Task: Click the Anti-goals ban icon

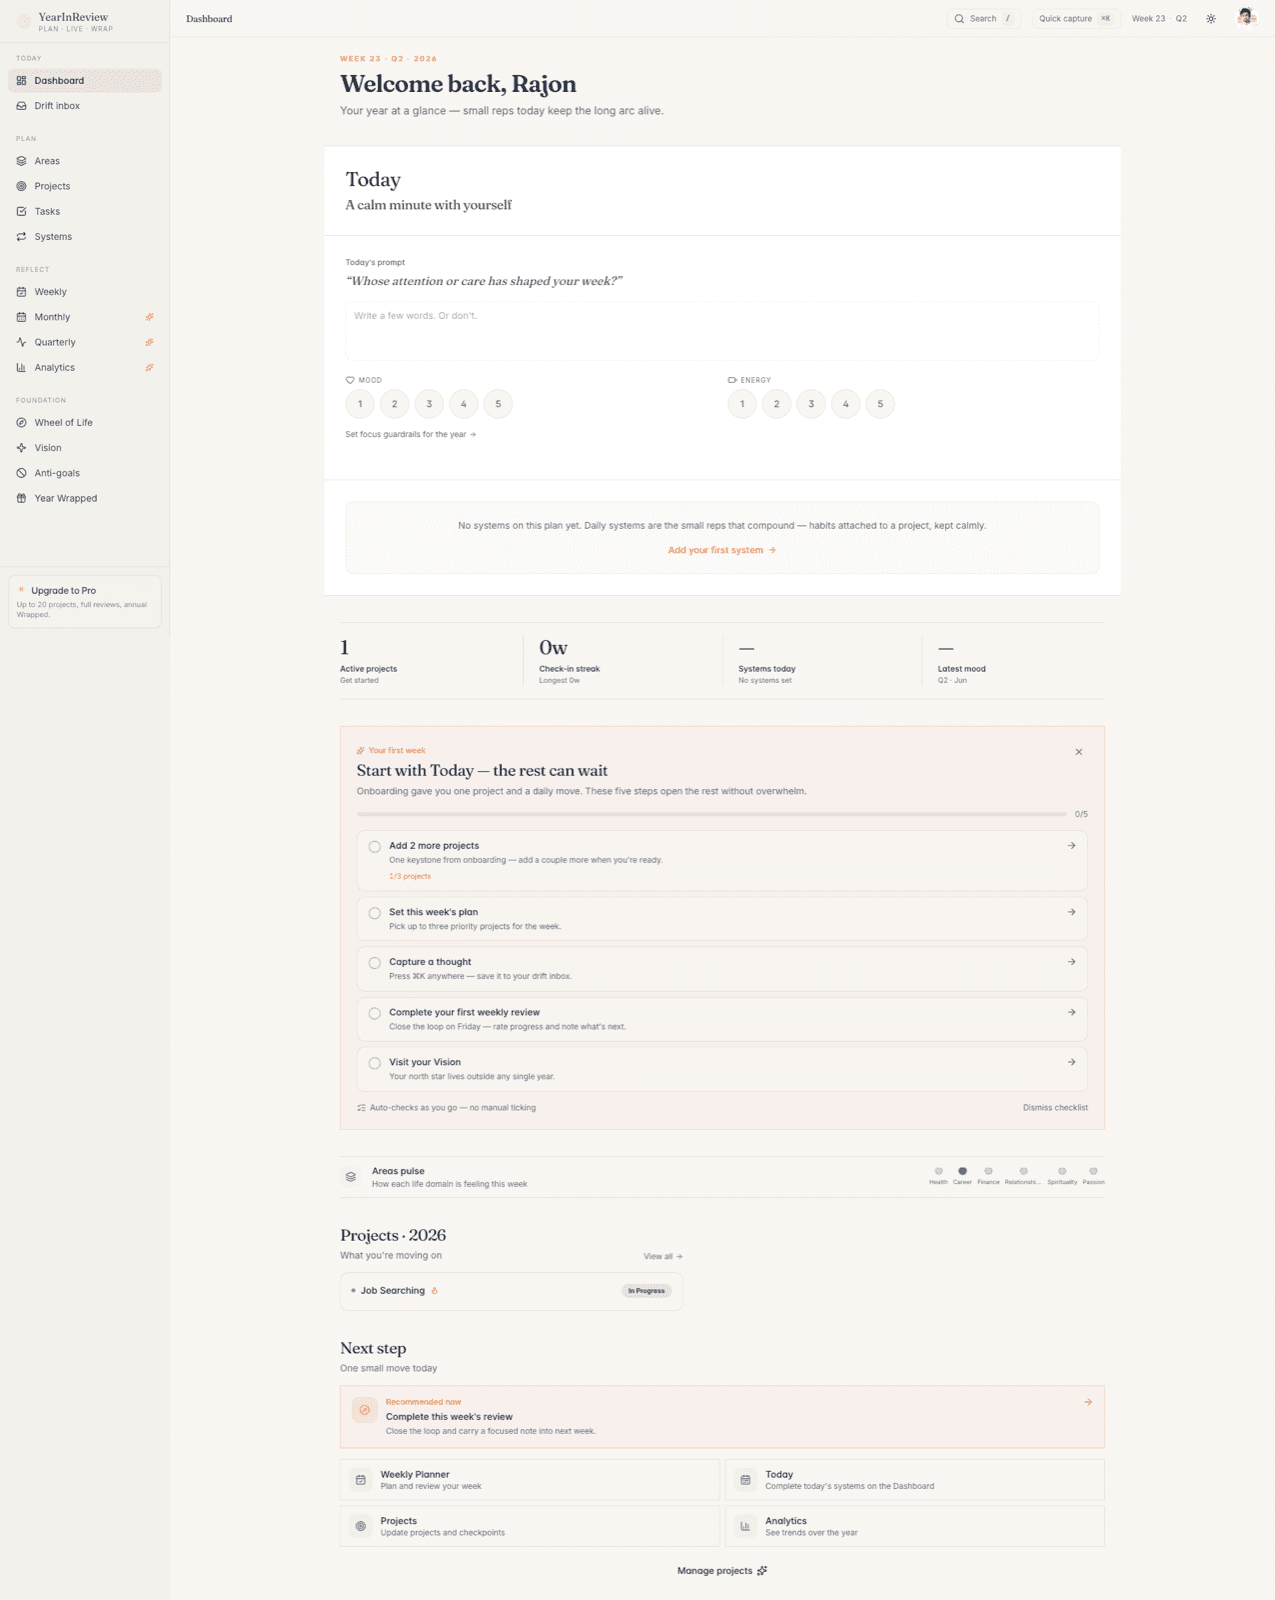Action: coord(21,473)
